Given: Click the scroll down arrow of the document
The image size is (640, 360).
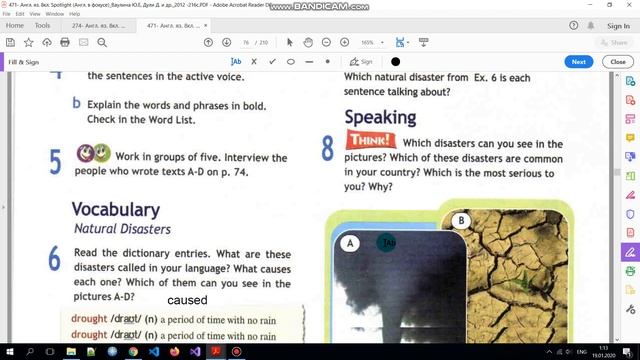Looking at the screenshot, I should (617, 339).
